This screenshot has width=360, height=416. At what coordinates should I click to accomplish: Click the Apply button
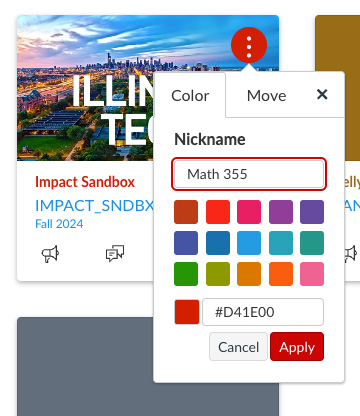(x=297, y=347)
